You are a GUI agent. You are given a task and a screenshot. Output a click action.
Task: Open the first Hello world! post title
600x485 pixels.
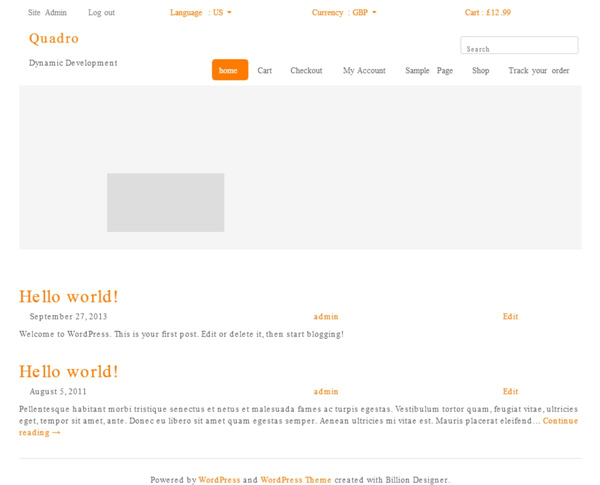pyautogui.click(x=69, y=297)
